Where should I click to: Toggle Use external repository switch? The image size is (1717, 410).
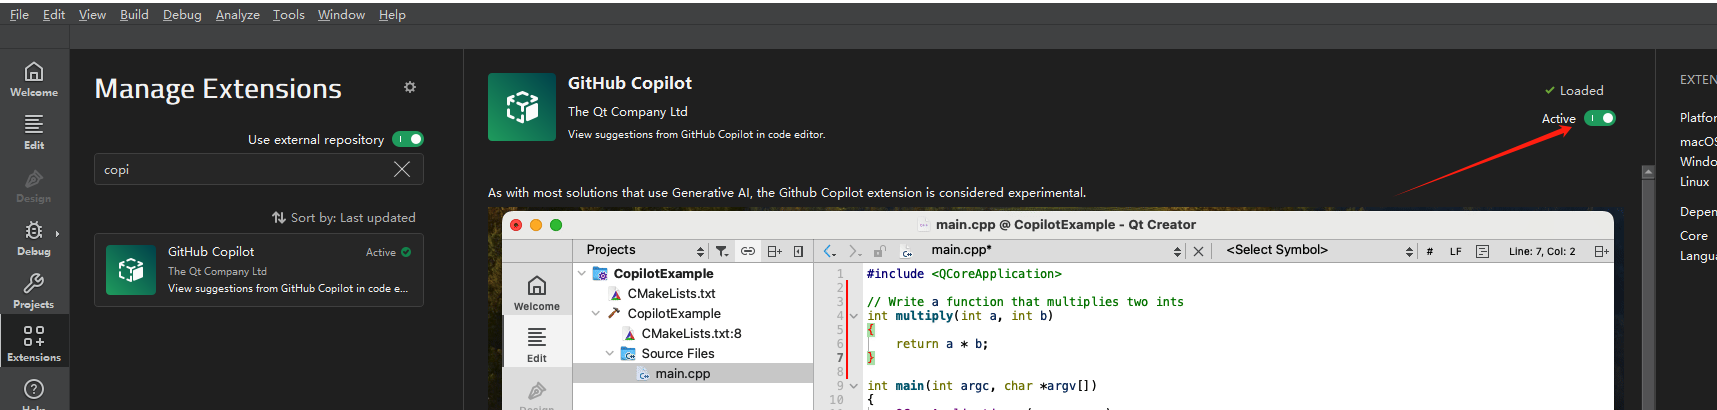408,139
